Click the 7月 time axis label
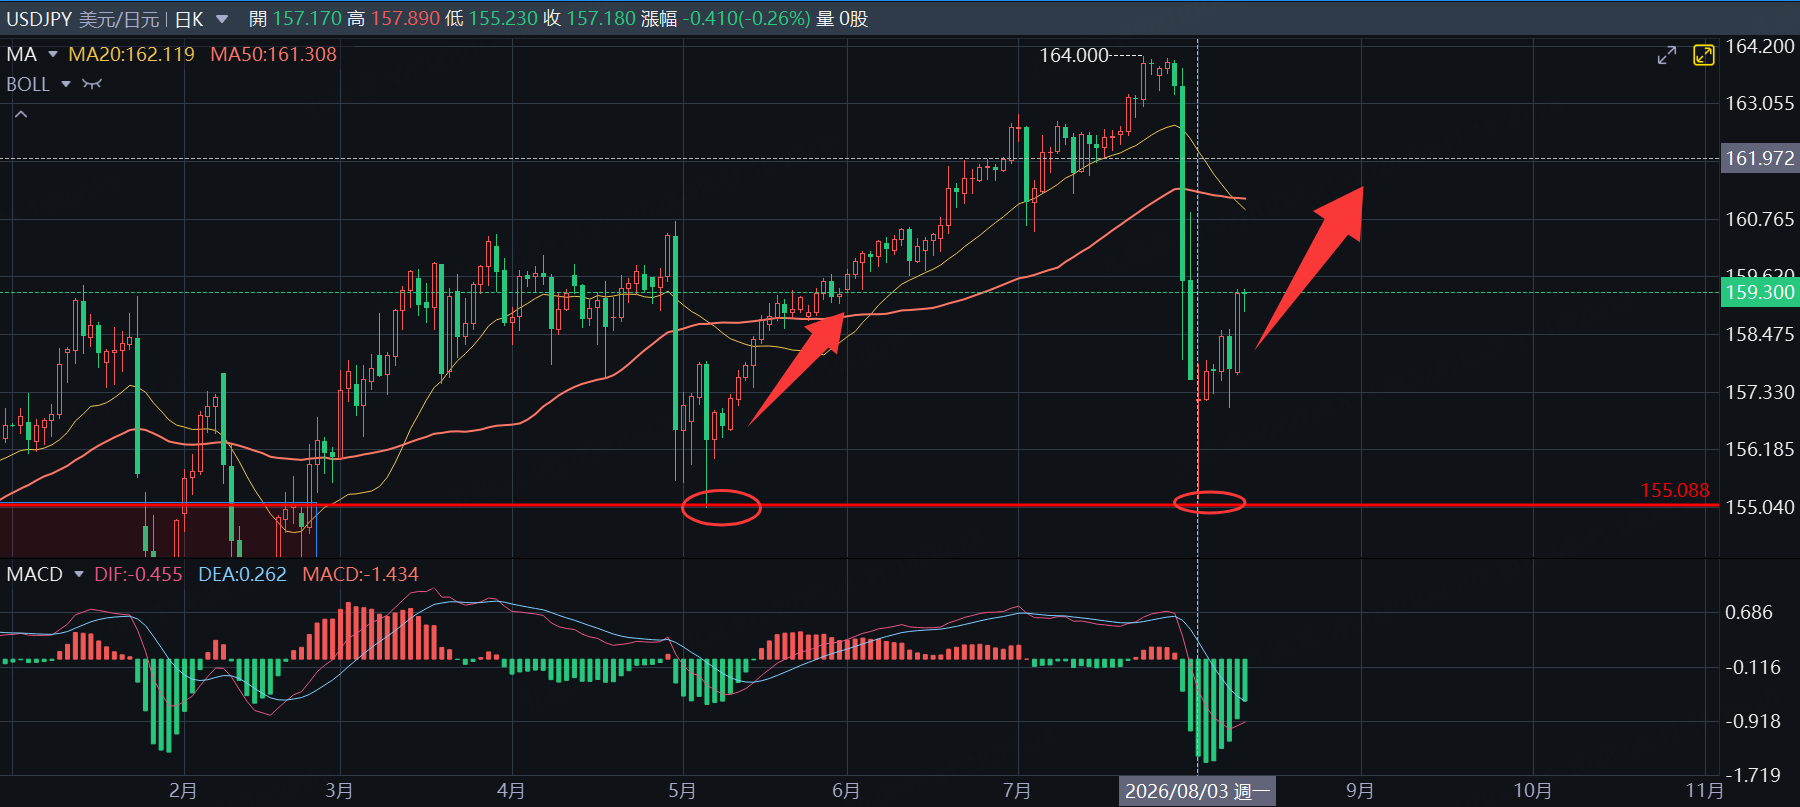 click(1017, 791)
